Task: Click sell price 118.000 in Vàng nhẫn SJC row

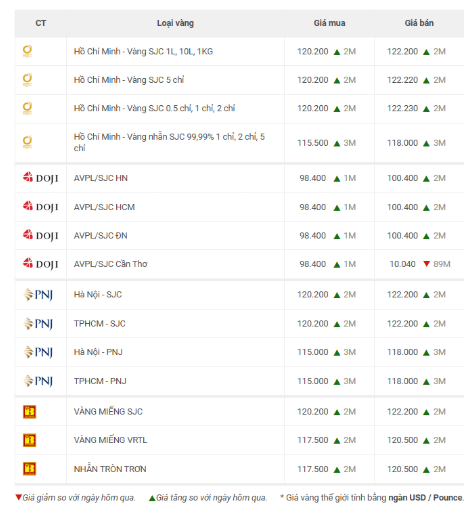Action: tap(402, 143)
